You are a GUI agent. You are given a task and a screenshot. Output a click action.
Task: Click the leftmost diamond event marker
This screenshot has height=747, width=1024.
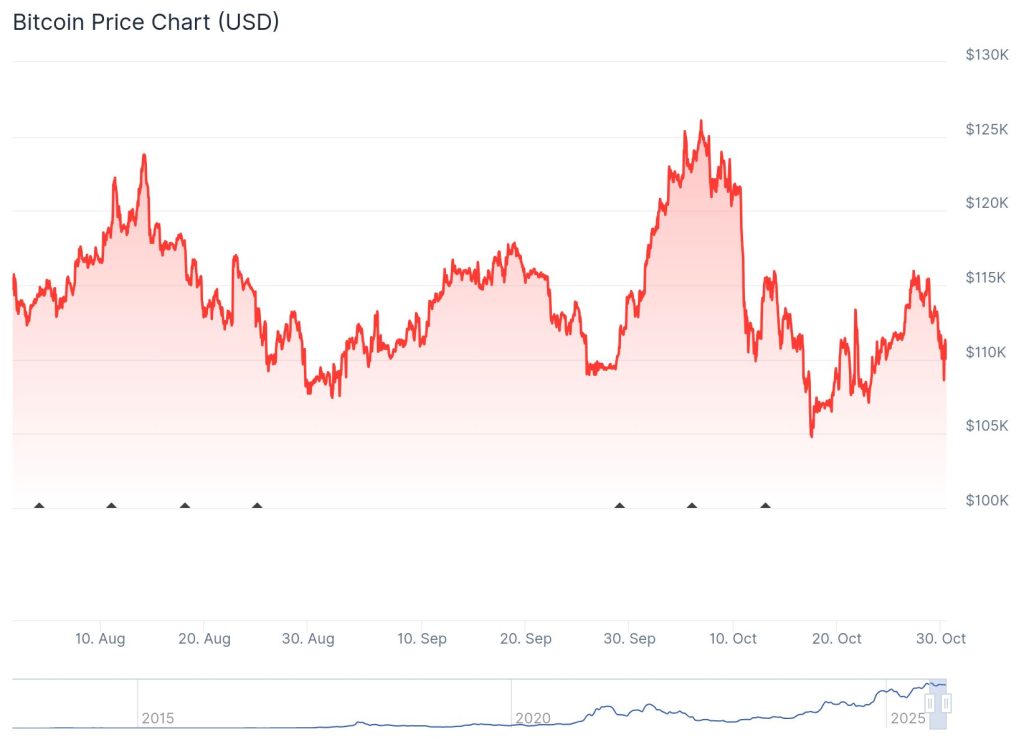39,506
